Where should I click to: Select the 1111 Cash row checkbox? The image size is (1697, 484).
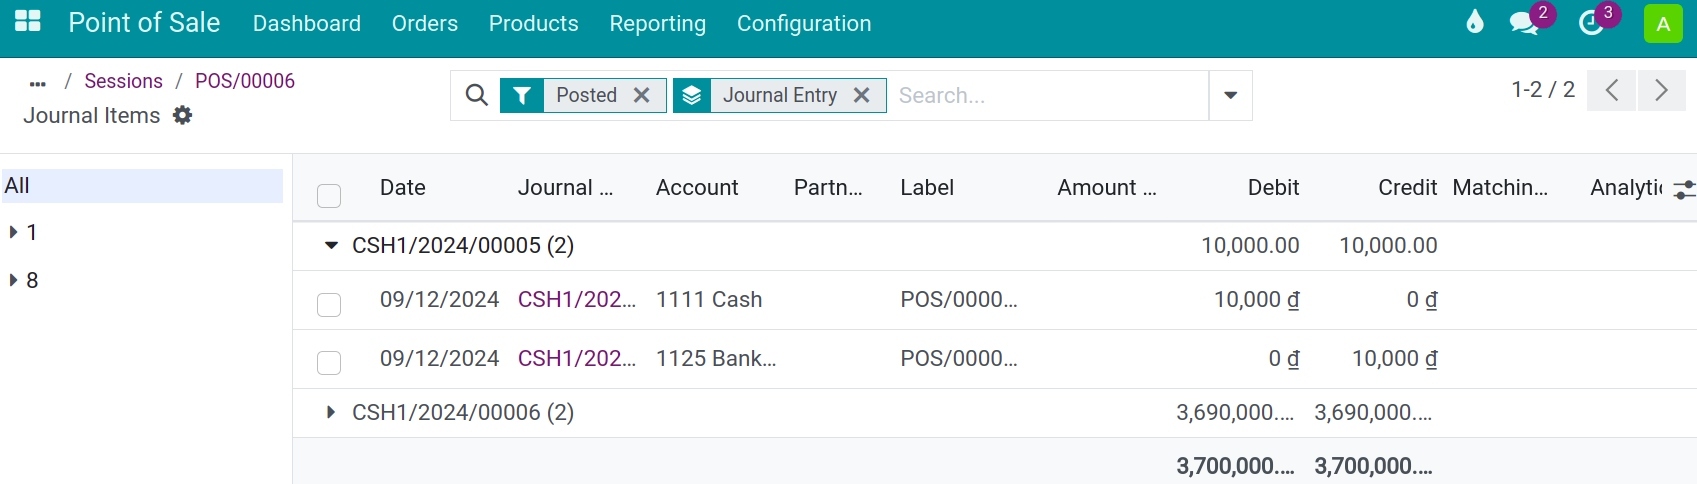329,304
